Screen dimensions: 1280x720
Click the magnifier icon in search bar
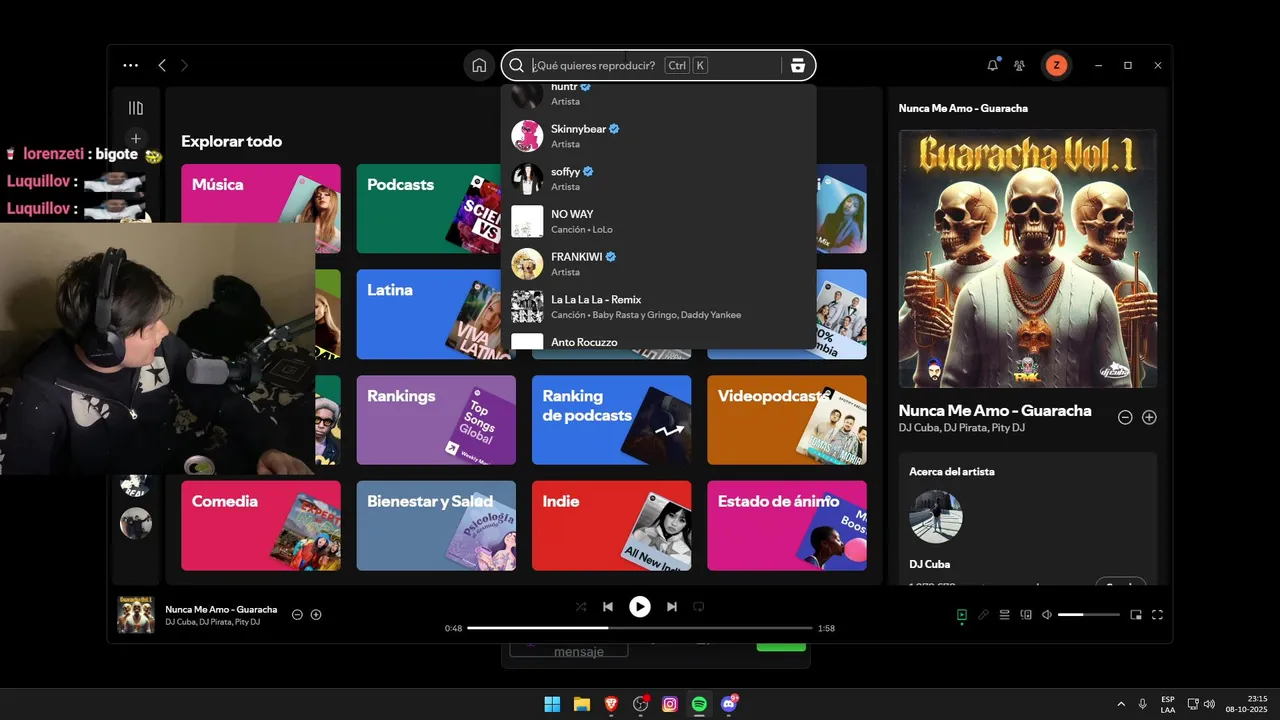(517, 66)
